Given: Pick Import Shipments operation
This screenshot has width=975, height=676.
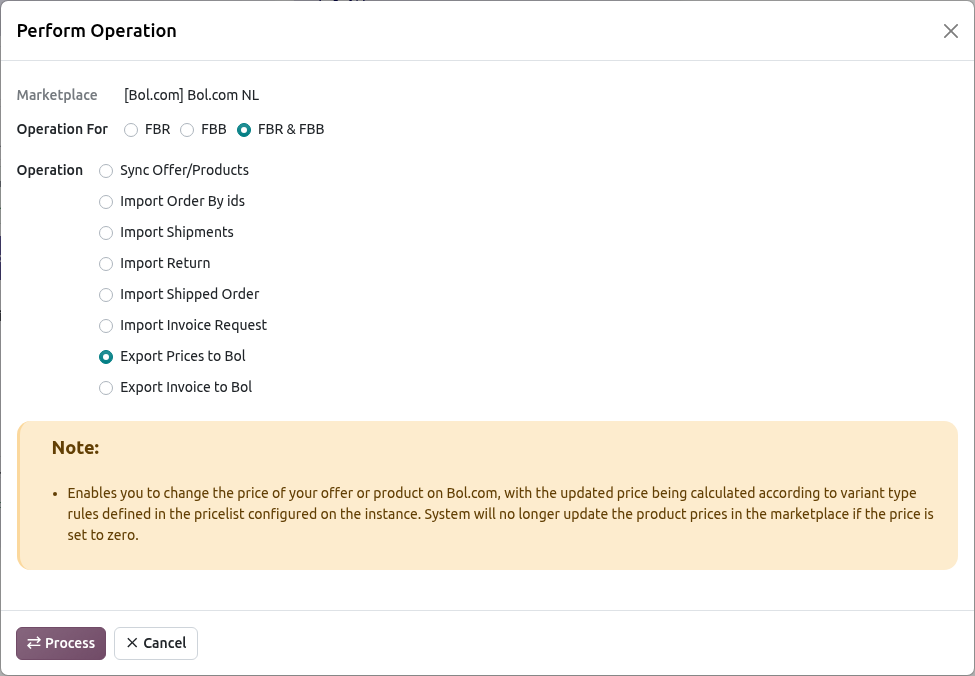Looking at the screenshot, I should pyautogui.click(x=106, y=233).
